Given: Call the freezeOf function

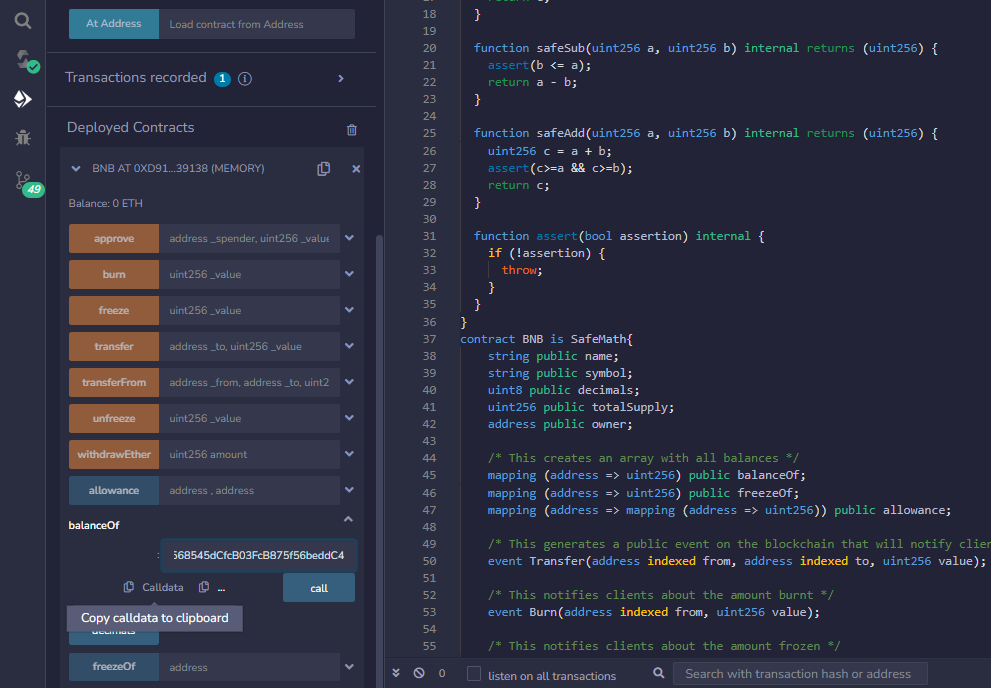Looking at the screenshot, I should 114,667.
